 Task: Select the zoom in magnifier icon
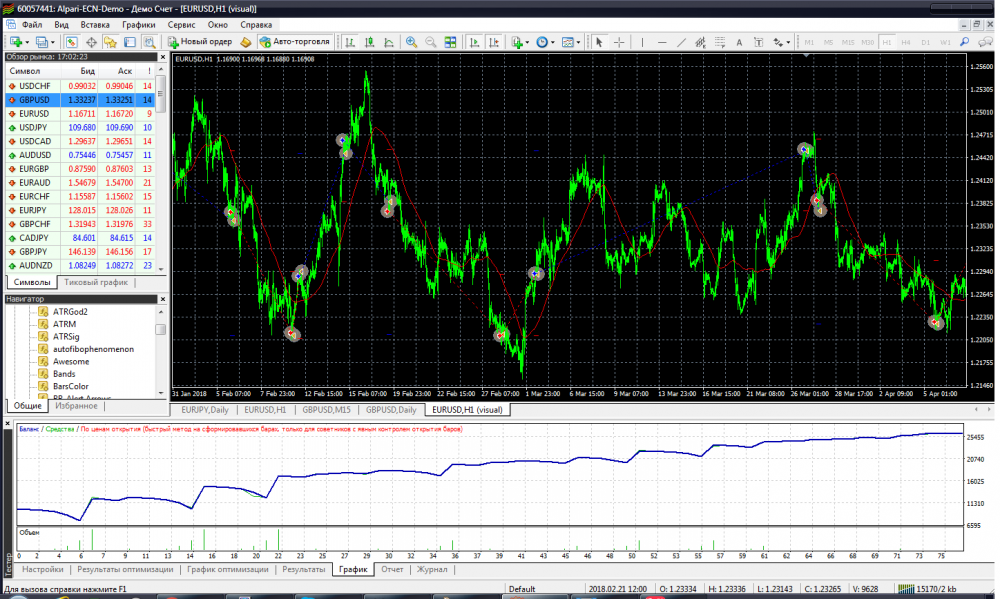pos(411,42)
